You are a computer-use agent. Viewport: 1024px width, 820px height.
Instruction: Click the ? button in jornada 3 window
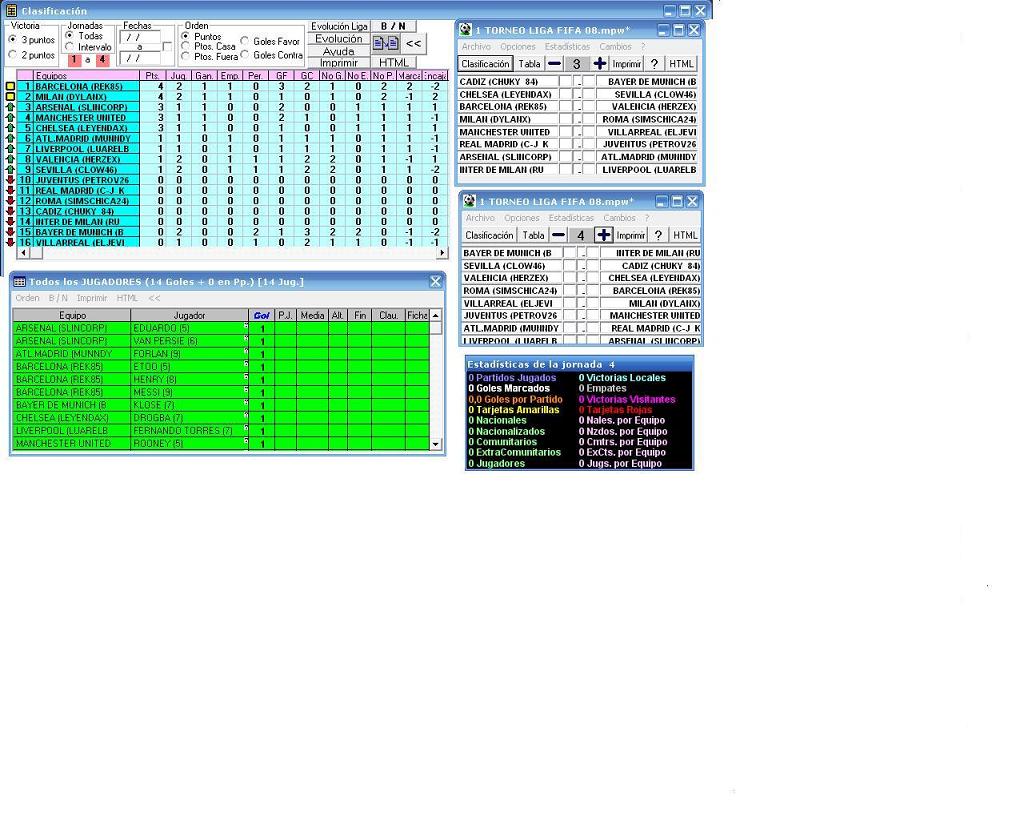(654, 63)
